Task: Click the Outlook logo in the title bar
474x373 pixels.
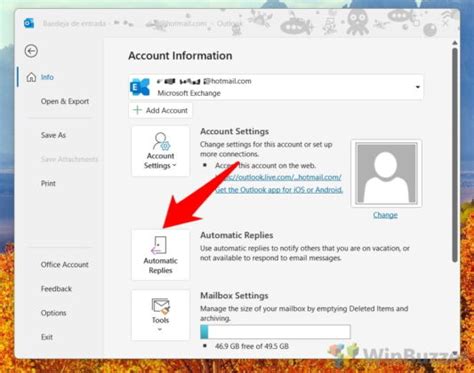Action: [x=29, y=23]
